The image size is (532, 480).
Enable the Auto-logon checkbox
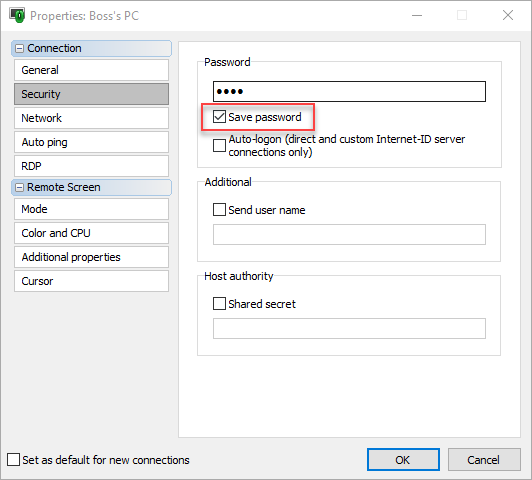click(x=219, y=146)
